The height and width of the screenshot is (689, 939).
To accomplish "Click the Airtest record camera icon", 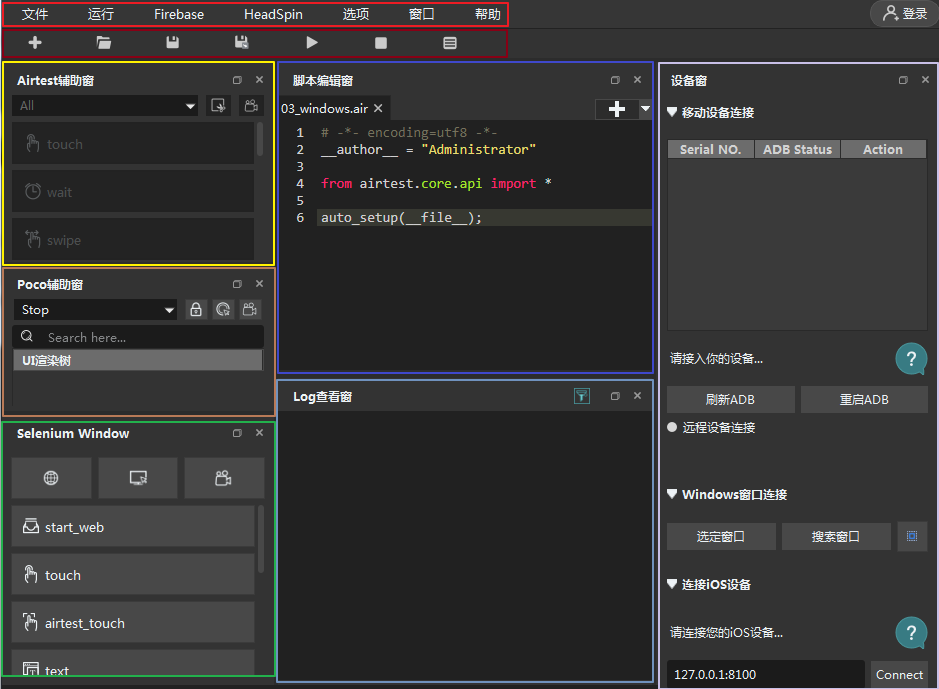I will (x=251, y=106).
